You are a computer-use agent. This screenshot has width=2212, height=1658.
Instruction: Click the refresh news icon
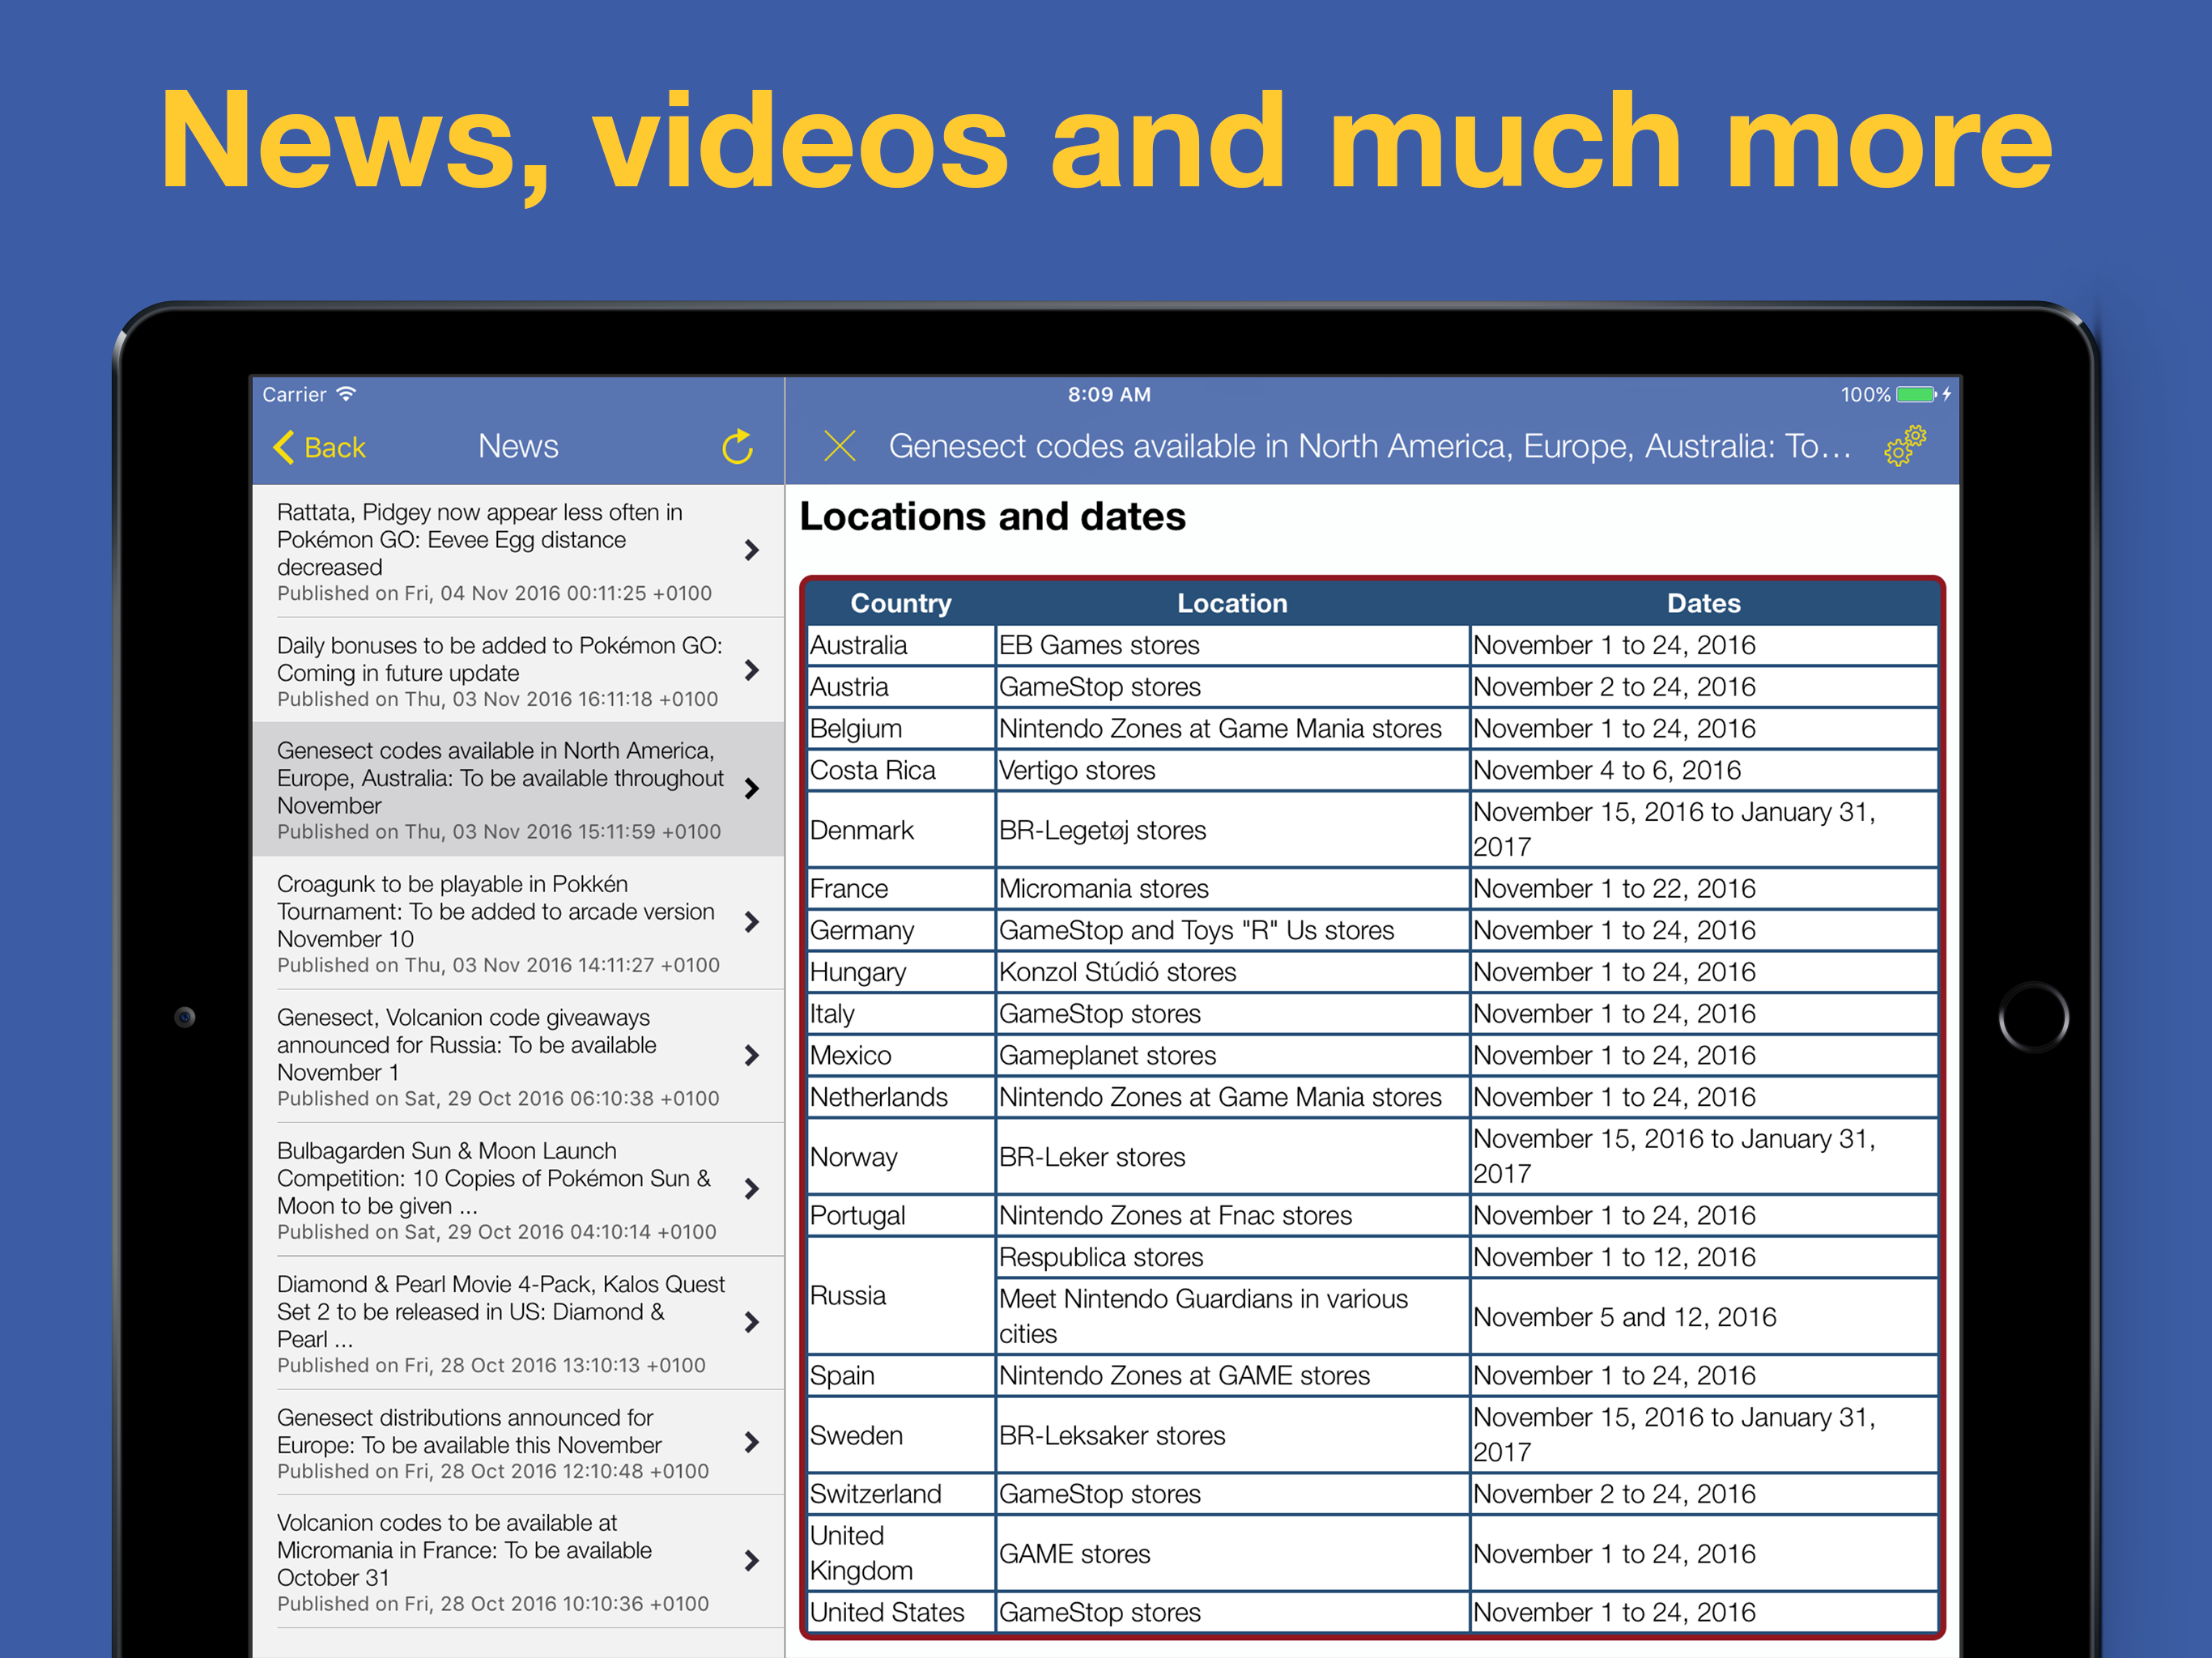(738, 447)
